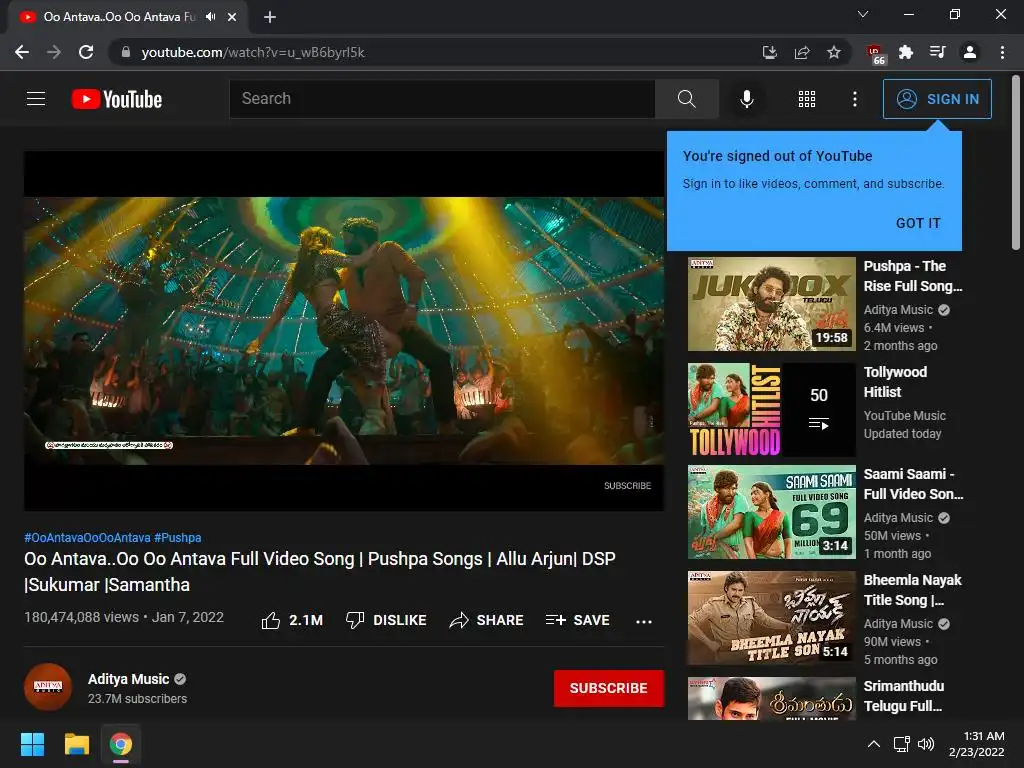Viewport: 1024px width, 768px height.
Task: Click the search magnifier button
Action: point(686,99)
